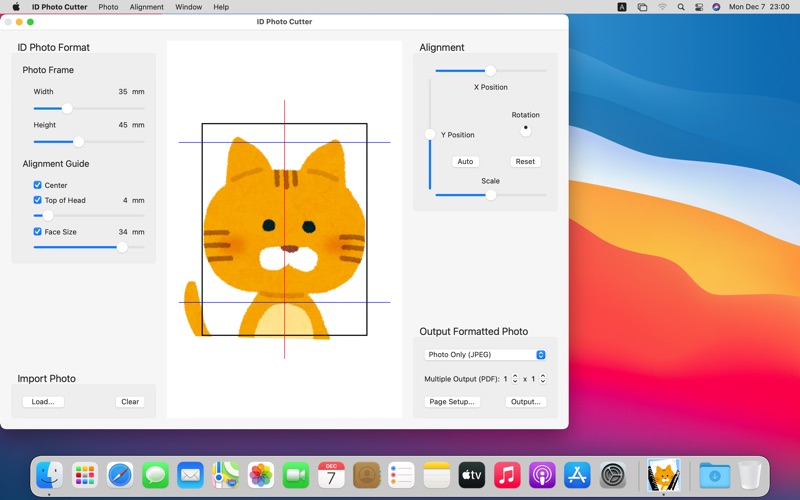Image resolution: width=800 pixels, height=500 pixels.
Task: Open the Alignment menu
Action: point(146,7)
